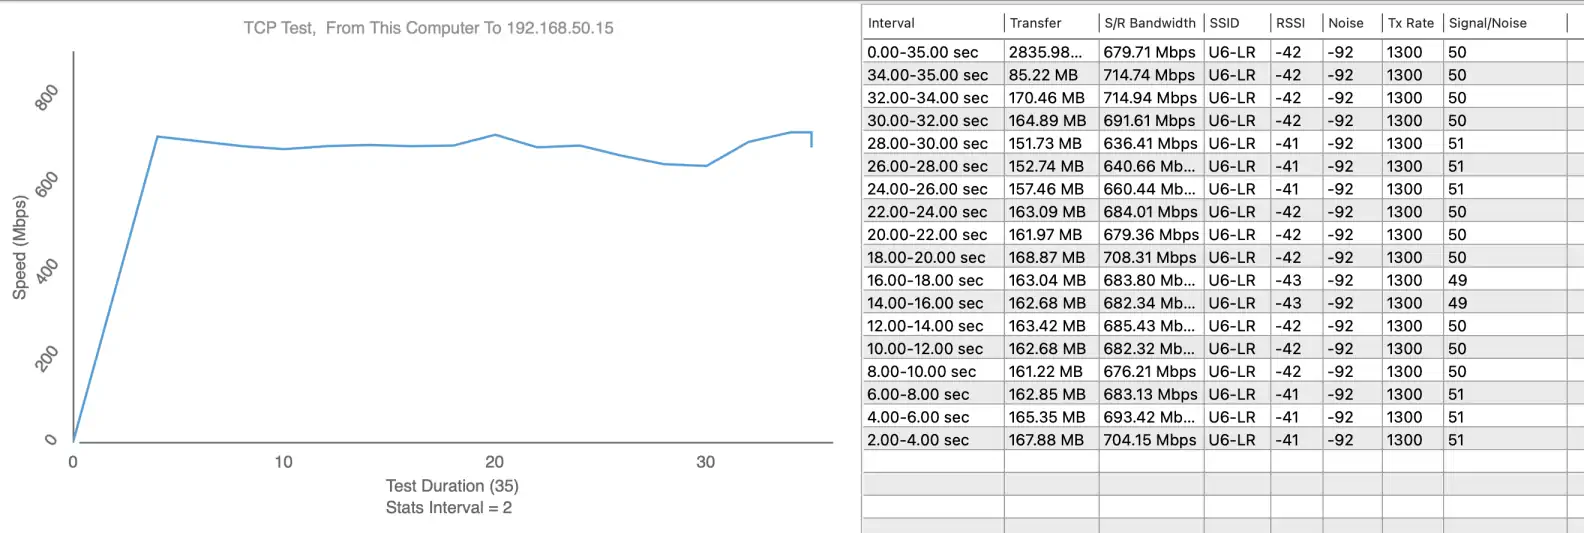The height and width of the screenshot is (533, 1584).
Task: Click the Test Duration (35) label
Action: [x=452, y=486]
